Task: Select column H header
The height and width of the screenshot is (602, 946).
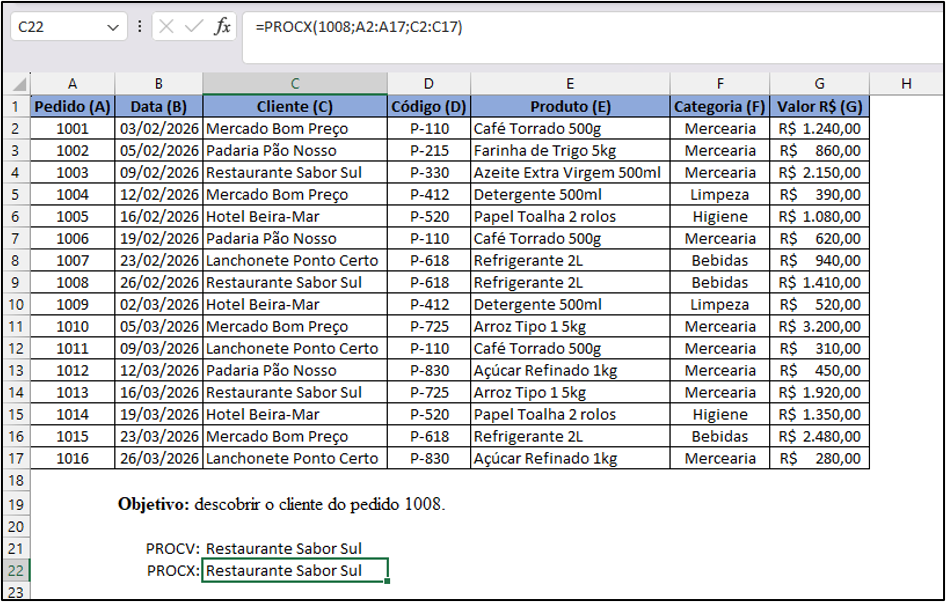Action: pyautogui.click(x=906, y=84)
